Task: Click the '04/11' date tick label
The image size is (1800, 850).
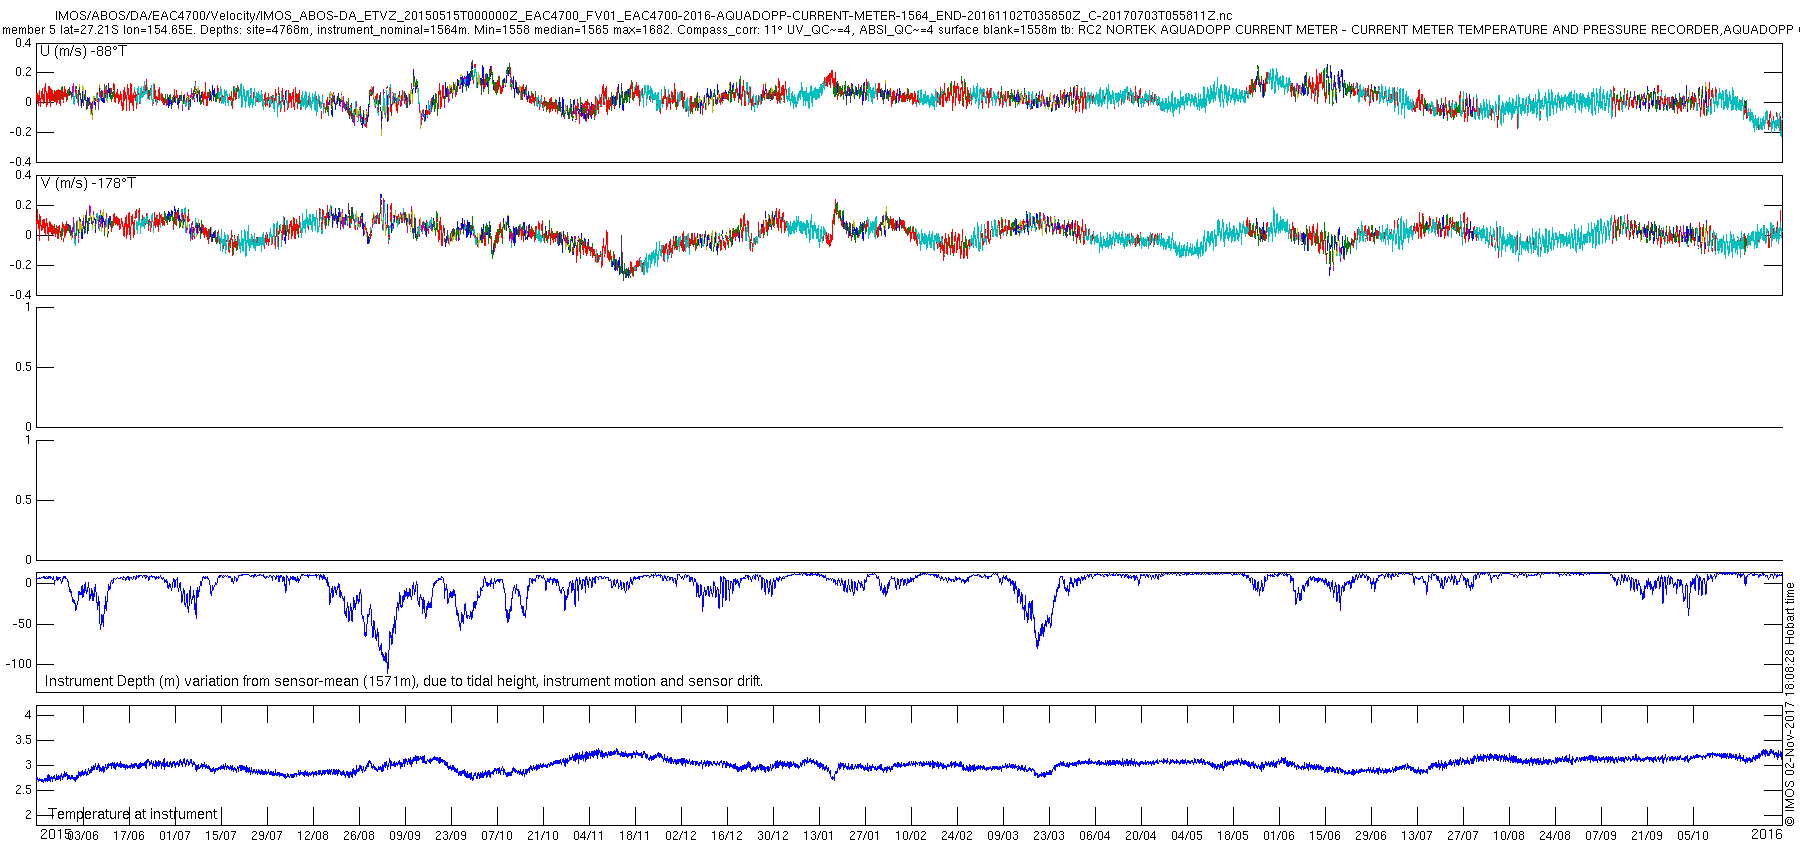Action: [589, 836]
